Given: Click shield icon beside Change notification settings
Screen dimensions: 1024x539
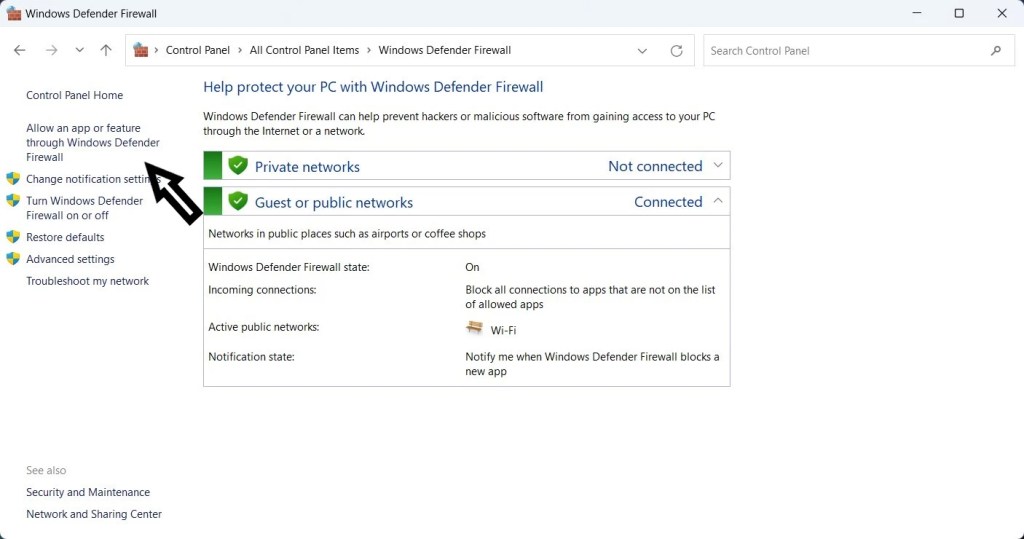Looking at the screenshot, I should [x=13, y=178].
